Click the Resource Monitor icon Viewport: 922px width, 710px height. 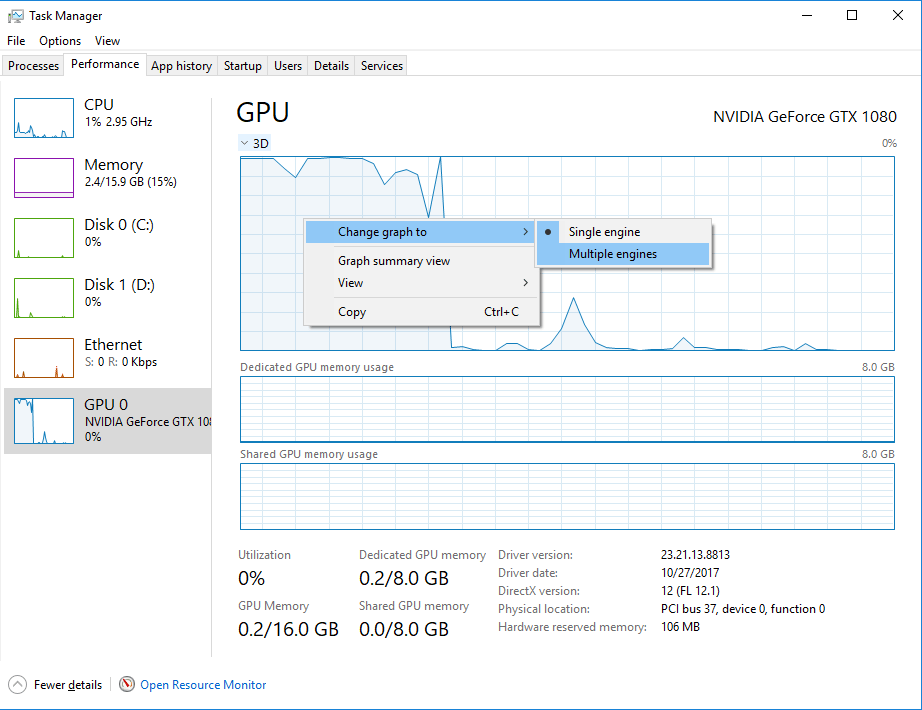point(127,684)
